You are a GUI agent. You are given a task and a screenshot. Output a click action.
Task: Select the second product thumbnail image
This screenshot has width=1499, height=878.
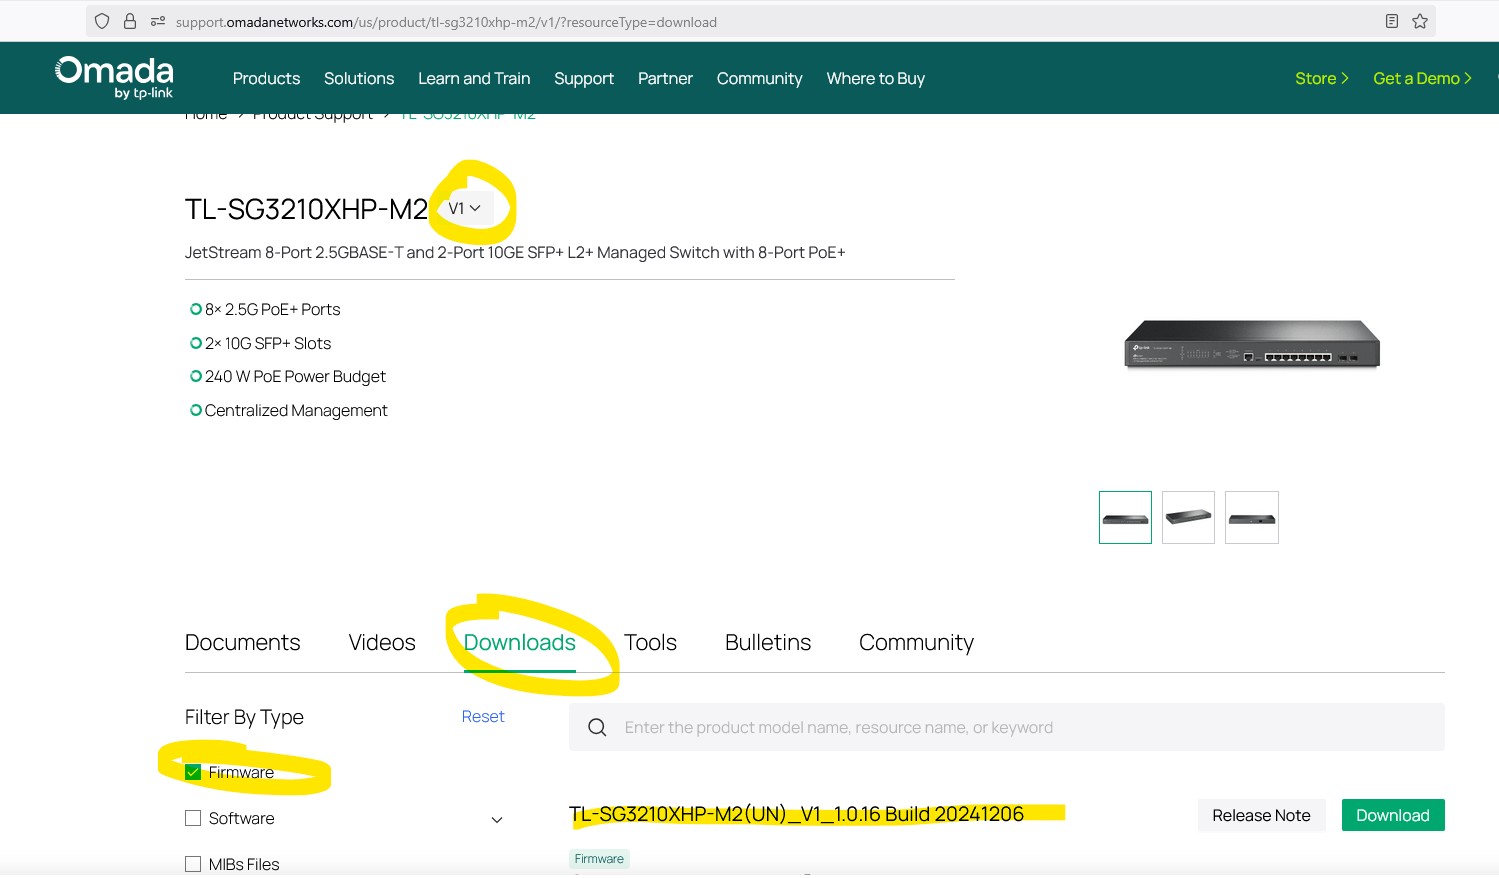[x=1188, y=517]
